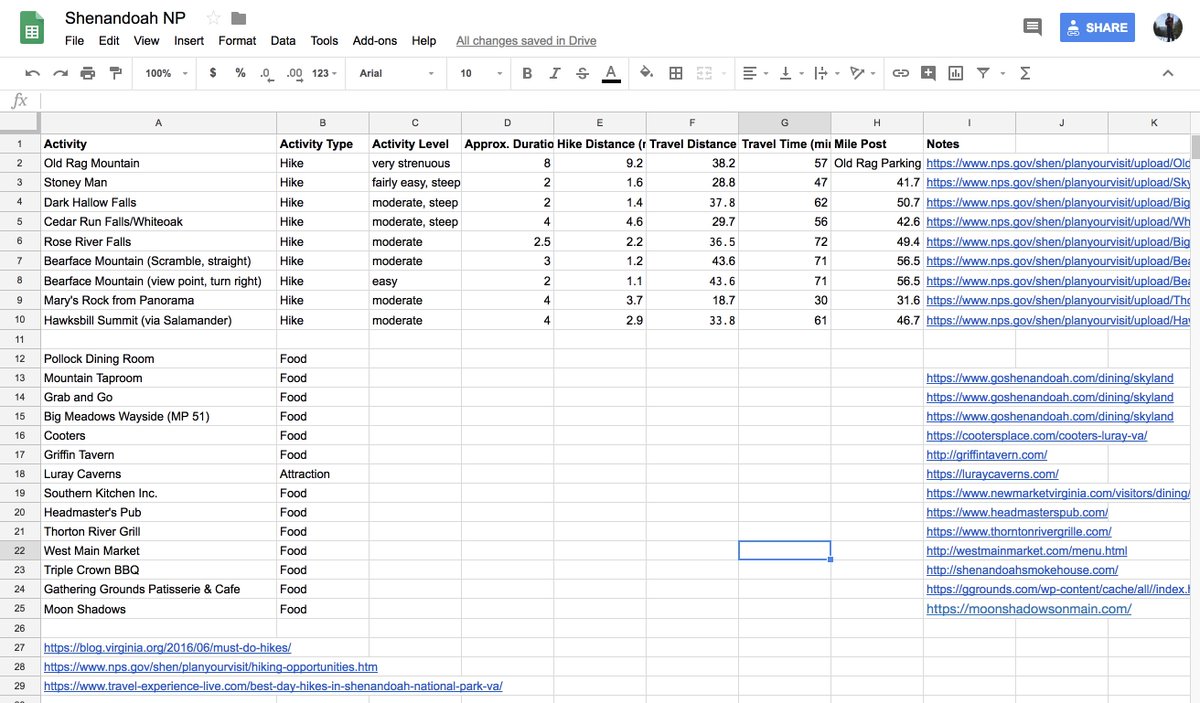Open the Add-ons menu
Screen dimensions: 1200x703
375,41
